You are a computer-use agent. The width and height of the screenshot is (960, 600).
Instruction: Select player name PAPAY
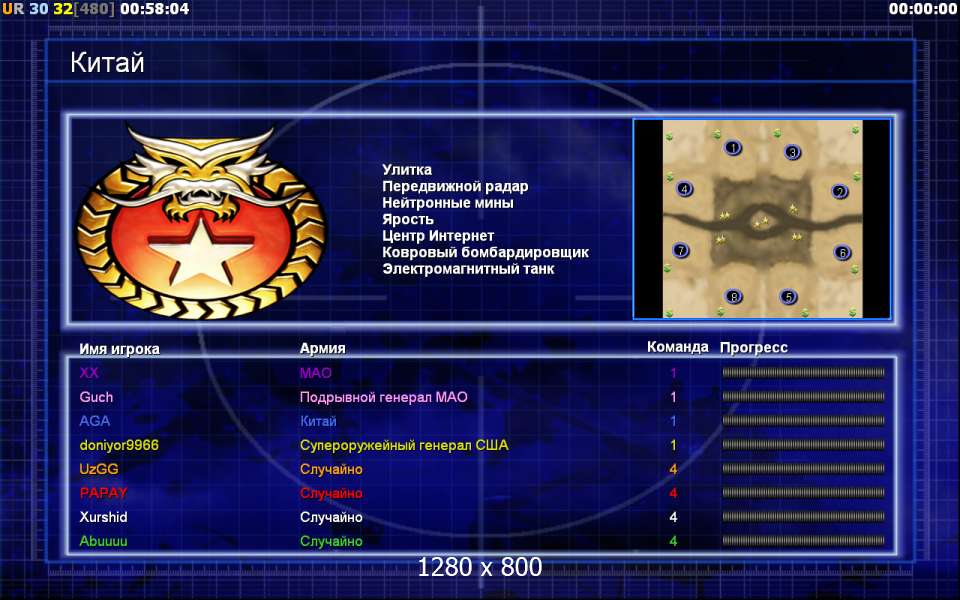click(x=103, y=493)
